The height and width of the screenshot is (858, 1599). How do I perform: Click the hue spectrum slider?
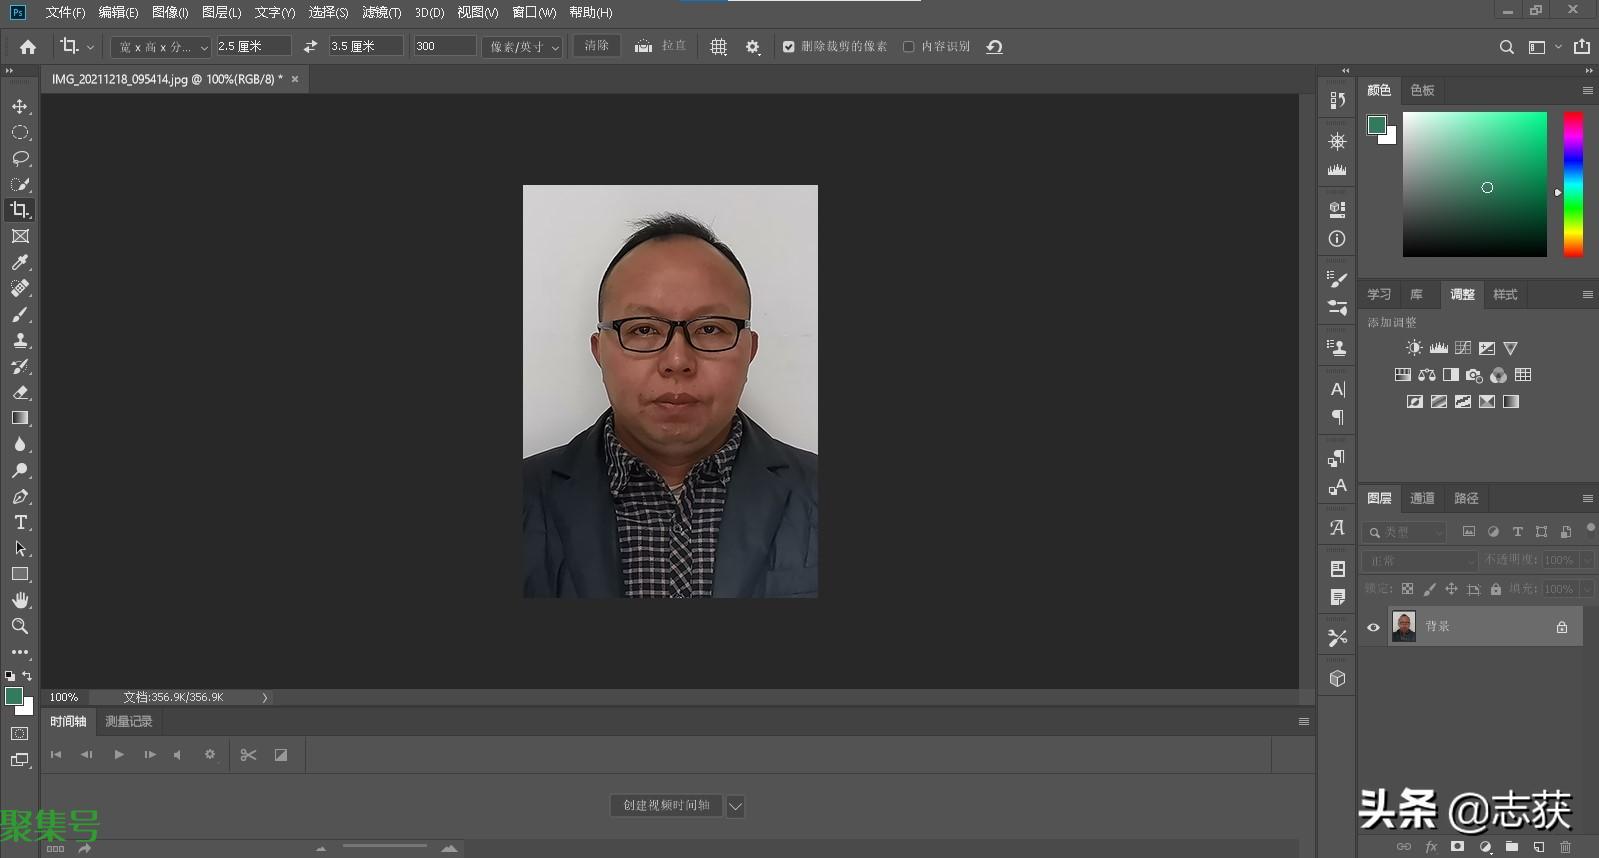point(1573,184)
